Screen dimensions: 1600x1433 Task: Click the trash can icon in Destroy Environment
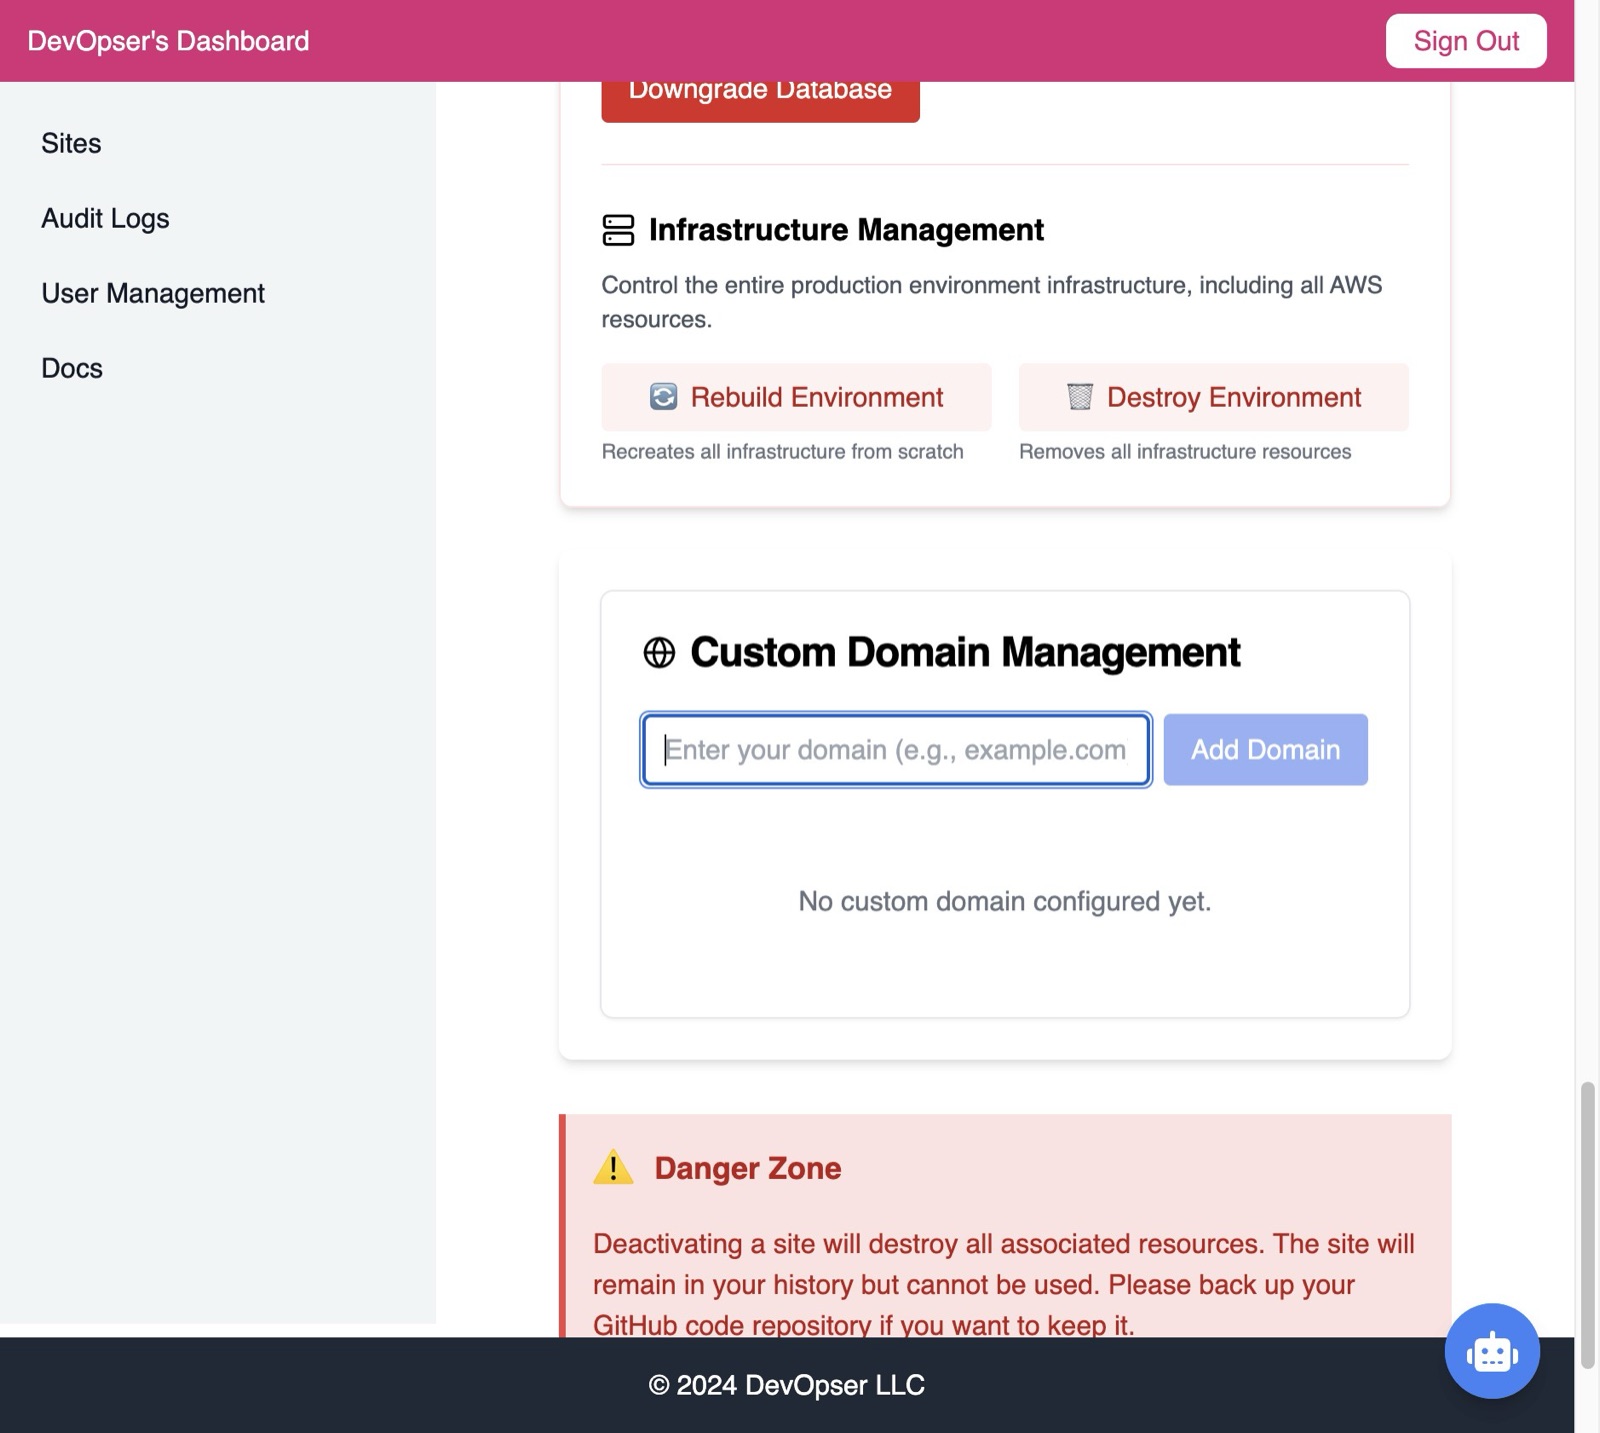1079,397
